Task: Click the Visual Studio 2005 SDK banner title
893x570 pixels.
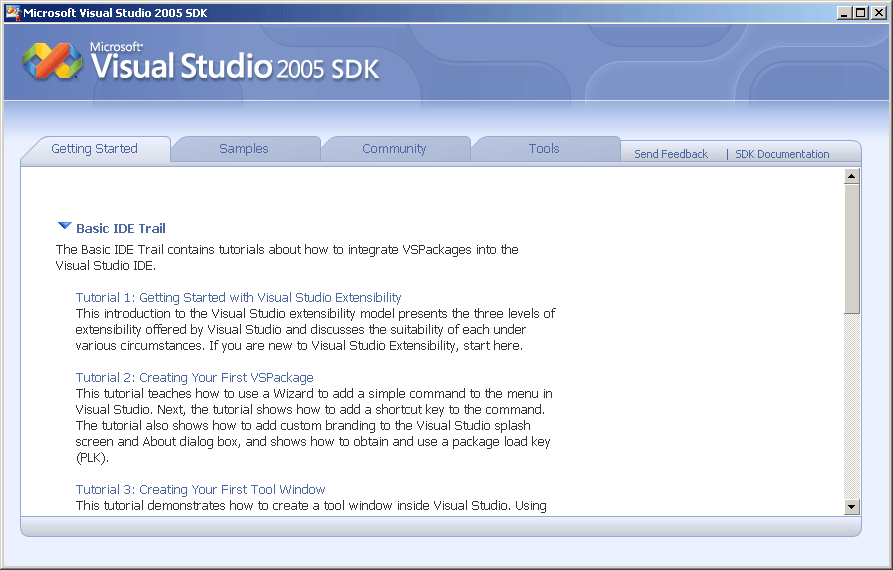Action: tap(235, 62)
